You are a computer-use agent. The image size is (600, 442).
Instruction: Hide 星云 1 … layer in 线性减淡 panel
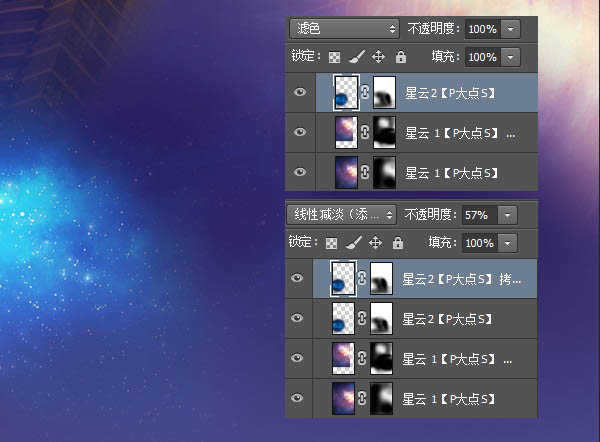[x=297, y=358]
